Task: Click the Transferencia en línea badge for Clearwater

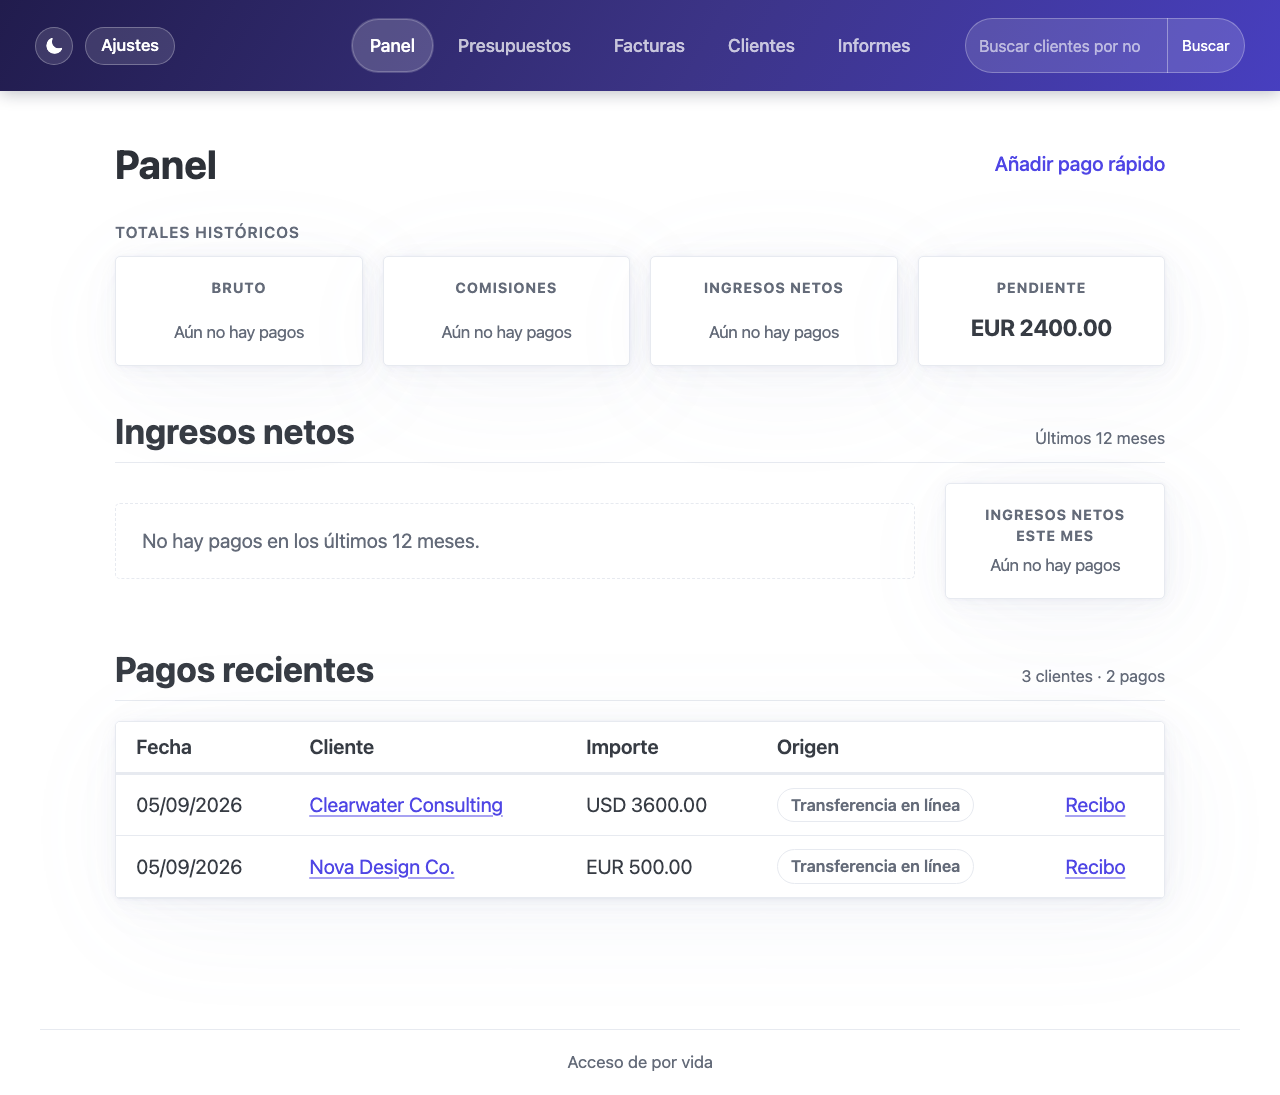Action: pyautogui.click(x=875, y=805)
